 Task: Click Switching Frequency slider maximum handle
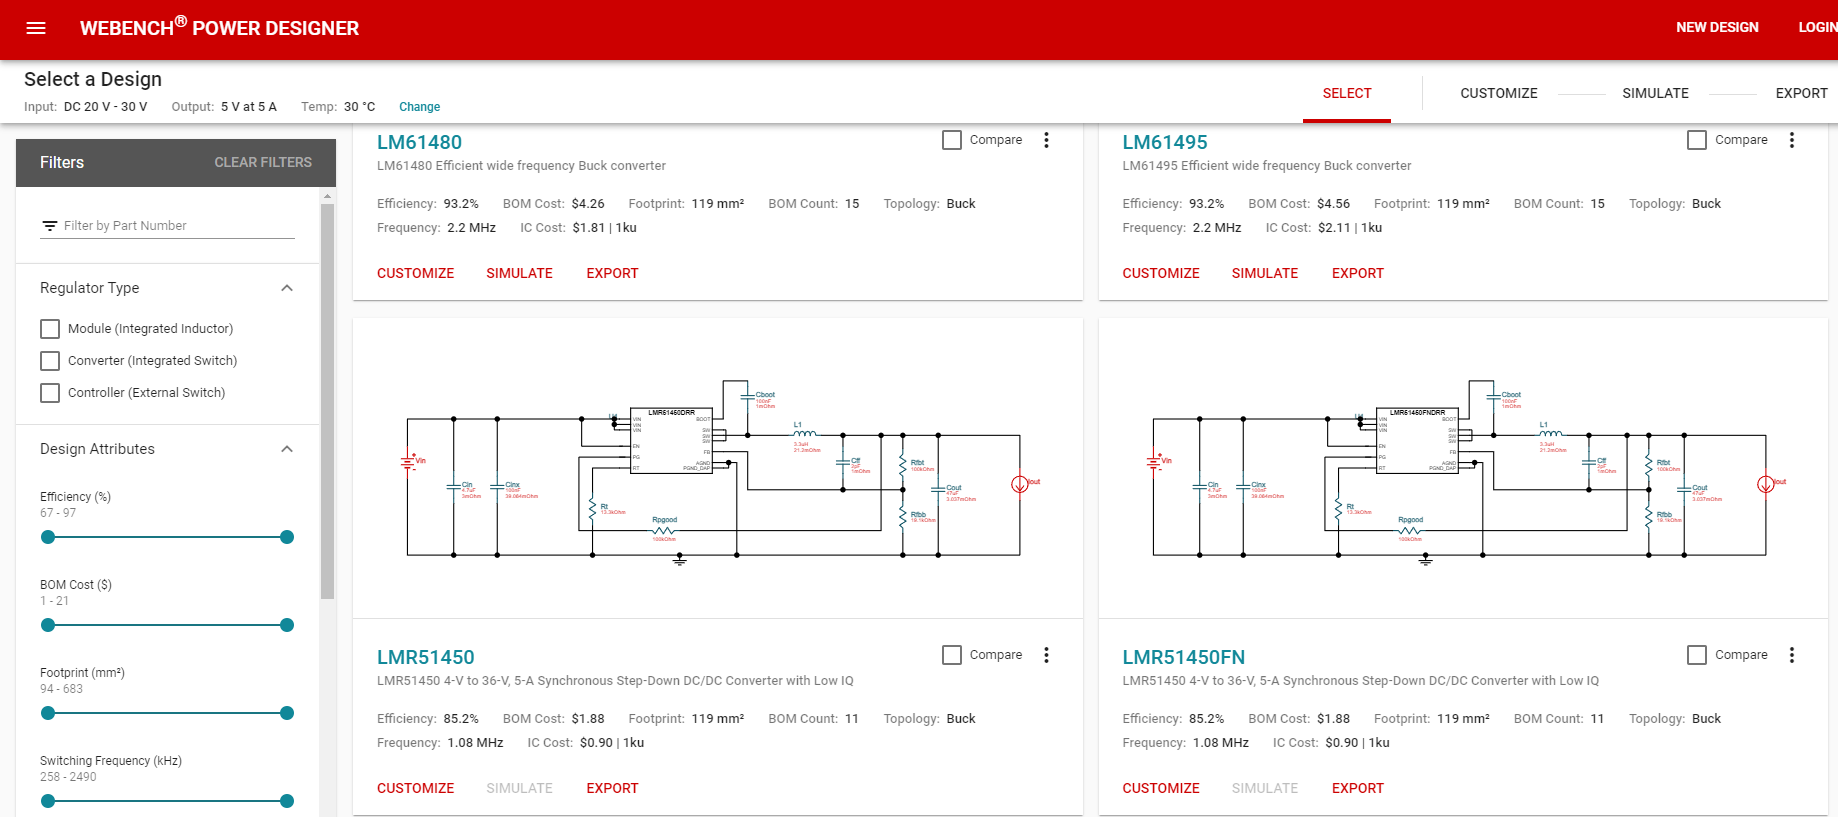287,801
